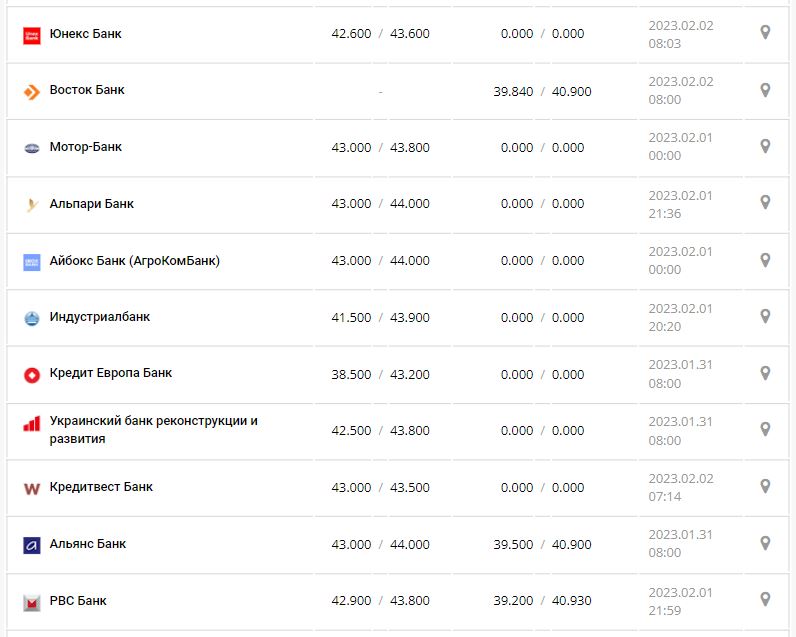
Task: Click the РВС Банк map pin
Action: [765, 600]
